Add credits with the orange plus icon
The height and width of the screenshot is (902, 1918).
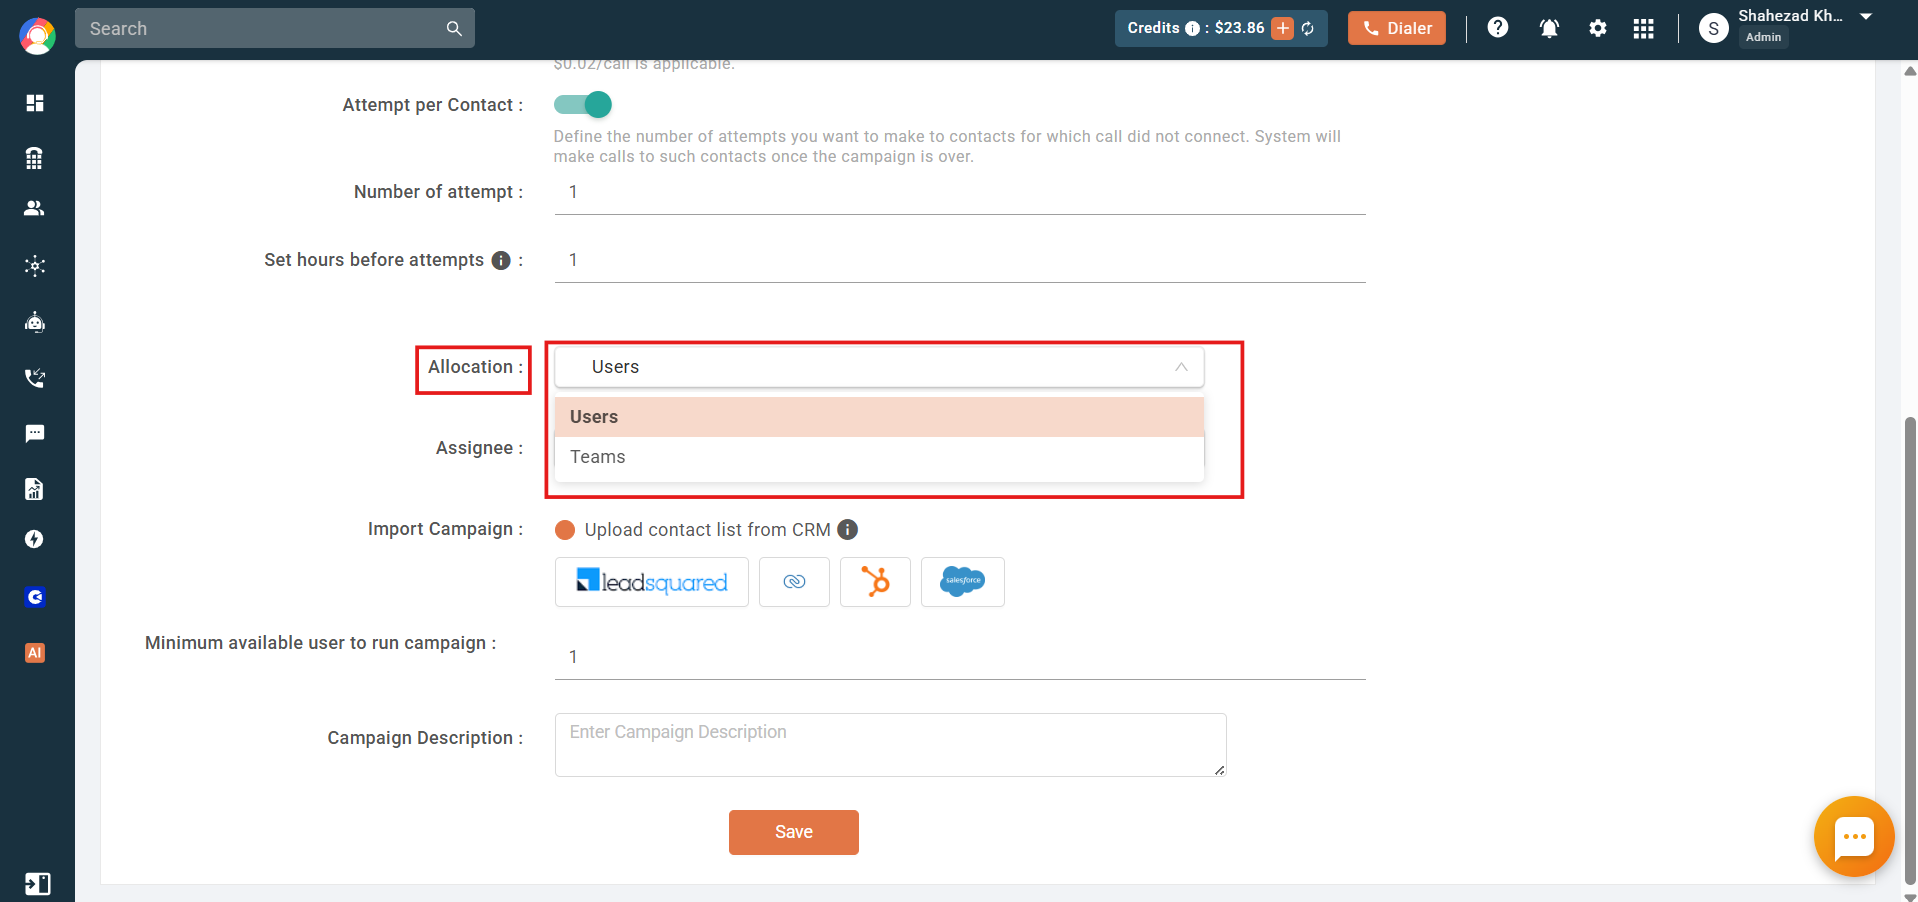coord(1282,28)
